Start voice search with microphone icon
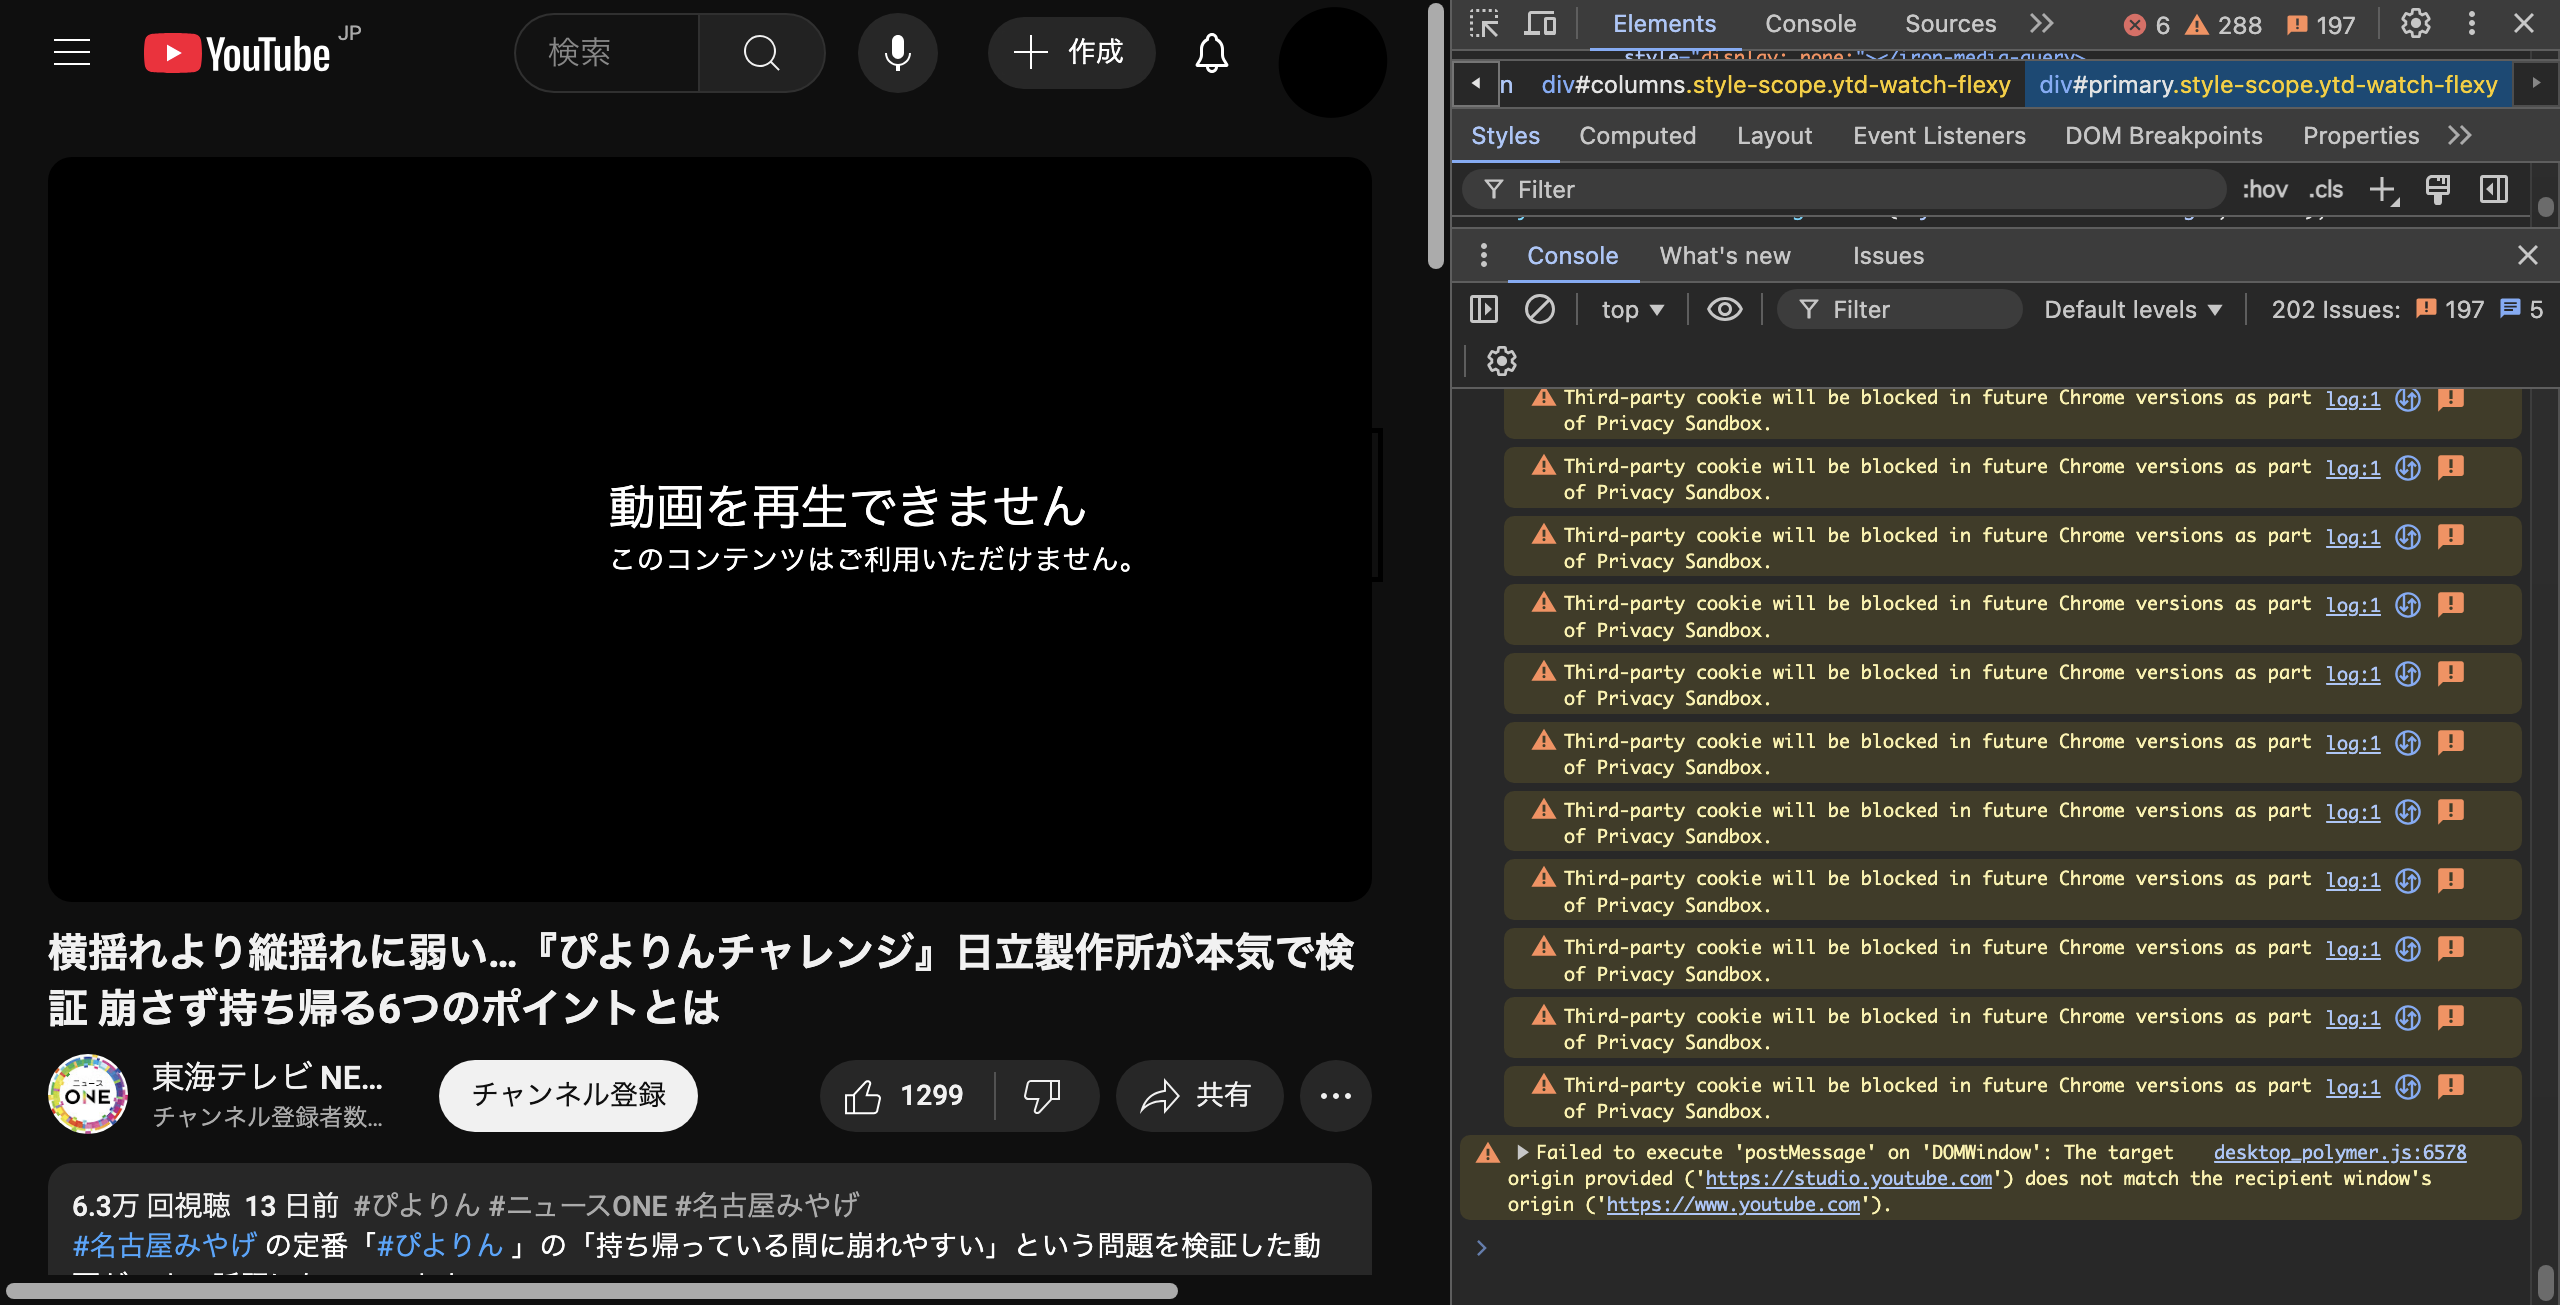This screenshot has height=1305, width=2560. (897, 53)
